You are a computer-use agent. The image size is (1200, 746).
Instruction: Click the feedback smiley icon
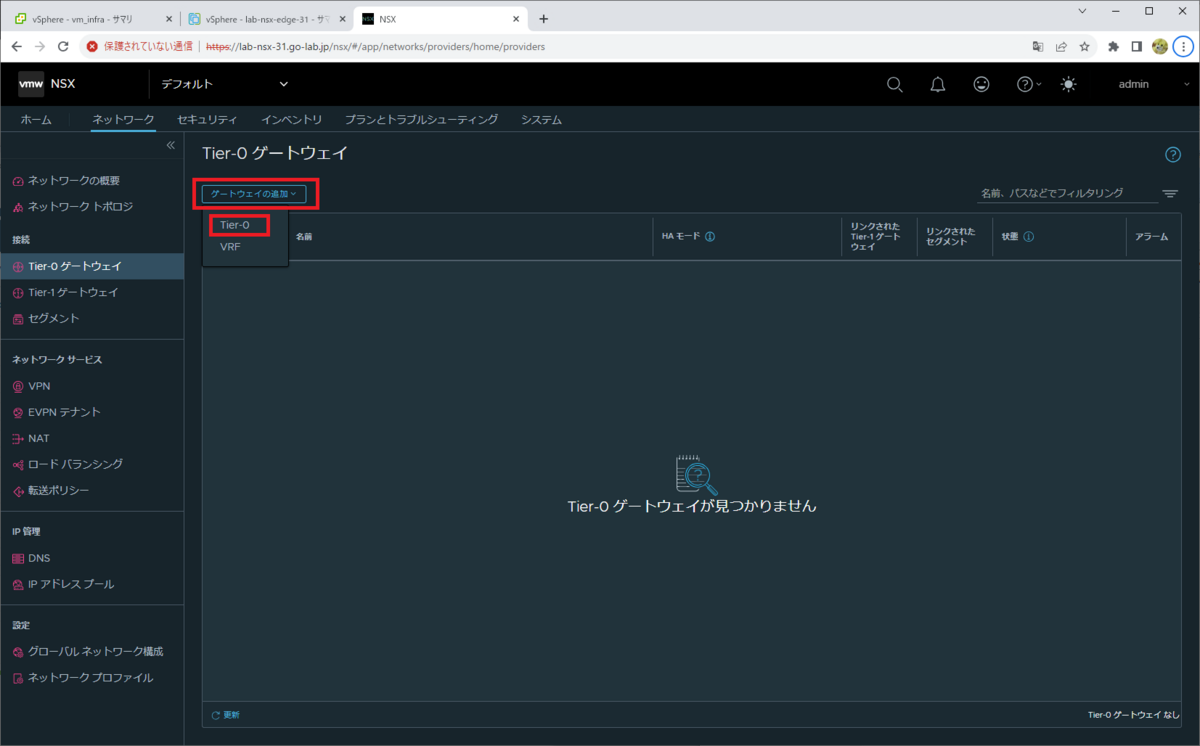(982, 84)
